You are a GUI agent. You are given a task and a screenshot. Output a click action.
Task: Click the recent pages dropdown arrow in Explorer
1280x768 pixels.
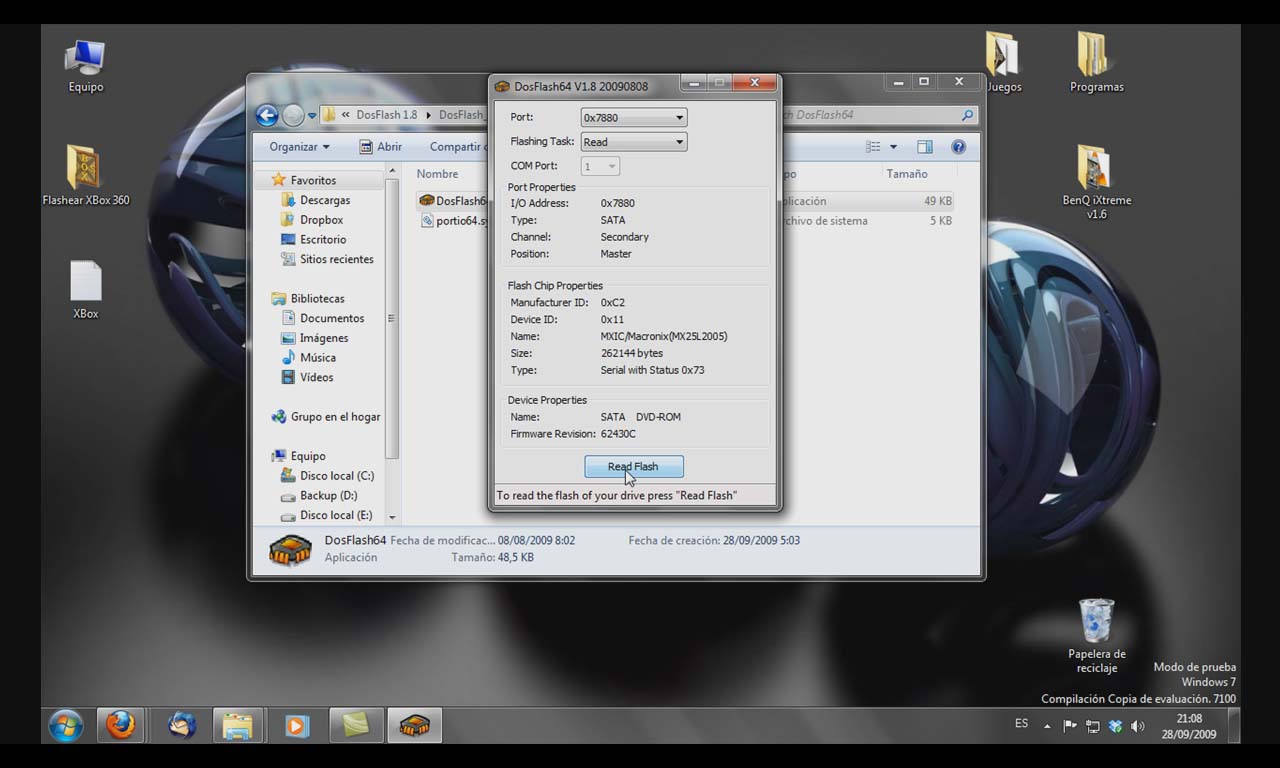pyautogui.click(x=312, y=115)
